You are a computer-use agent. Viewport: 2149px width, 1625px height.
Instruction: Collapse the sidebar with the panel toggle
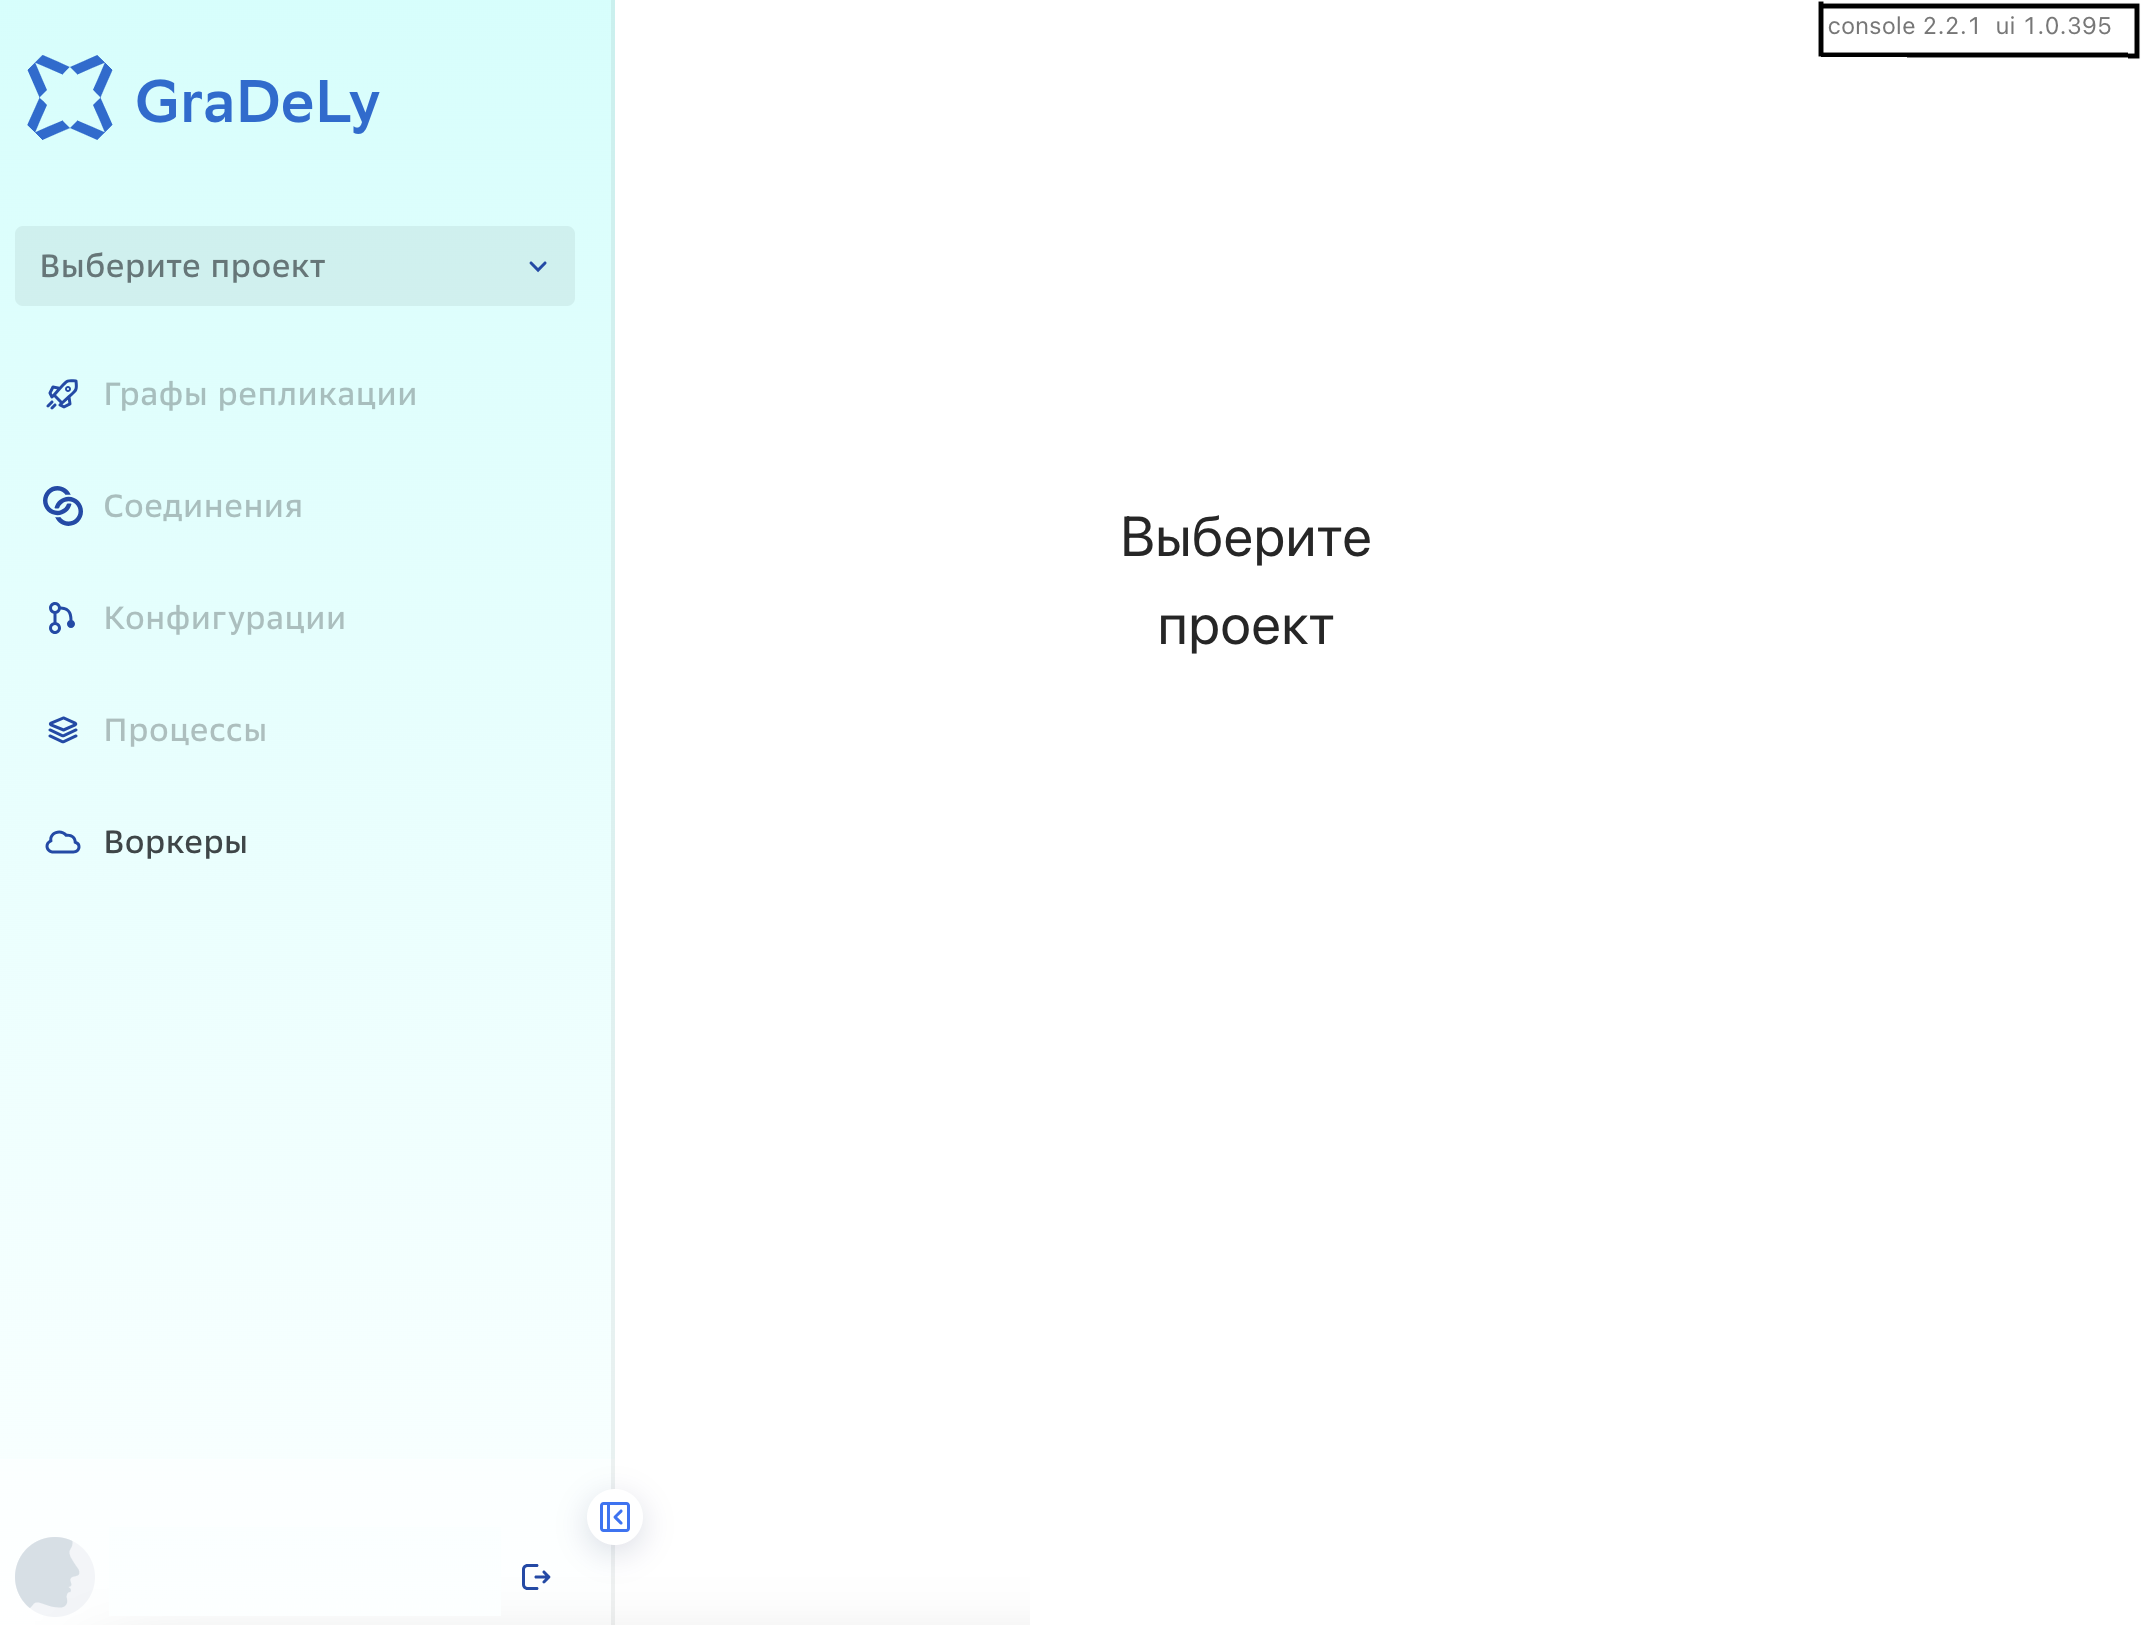pos(614,1517)
